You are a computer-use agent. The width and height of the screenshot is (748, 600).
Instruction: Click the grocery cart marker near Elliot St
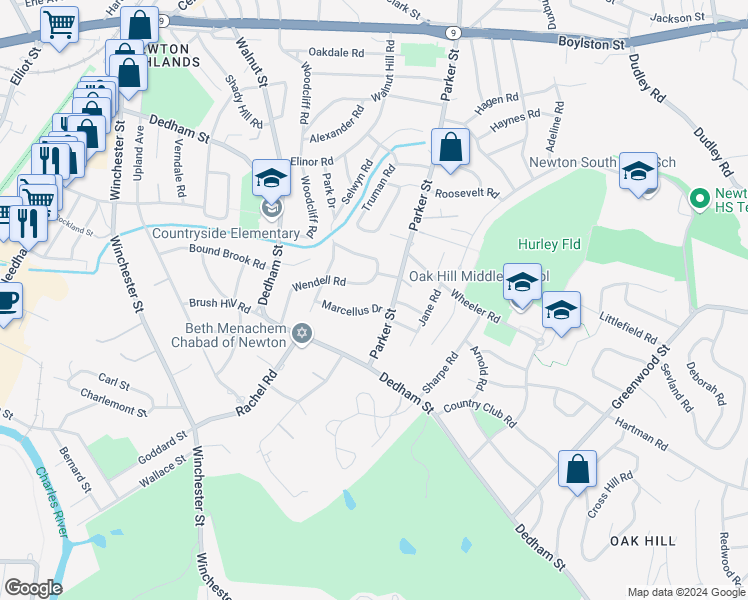pyautogui.click(x=60, y=25)
